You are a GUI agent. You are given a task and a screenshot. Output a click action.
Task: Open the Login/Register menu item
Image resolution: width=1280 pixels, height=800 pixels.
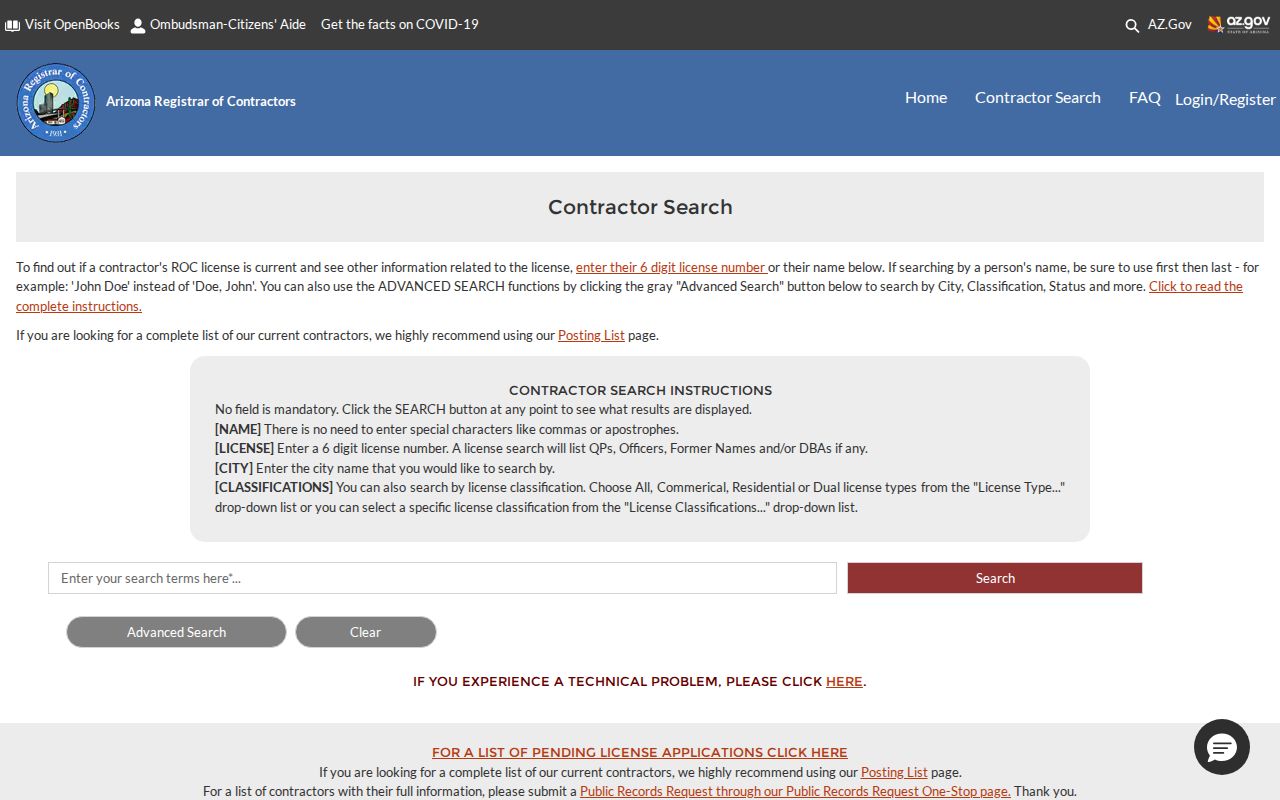1225,99
